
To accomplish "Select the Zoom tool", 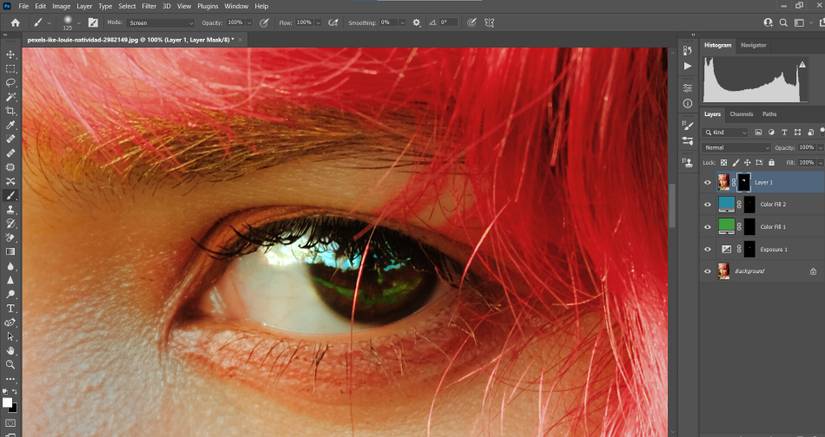I will (x=11, y=364).
